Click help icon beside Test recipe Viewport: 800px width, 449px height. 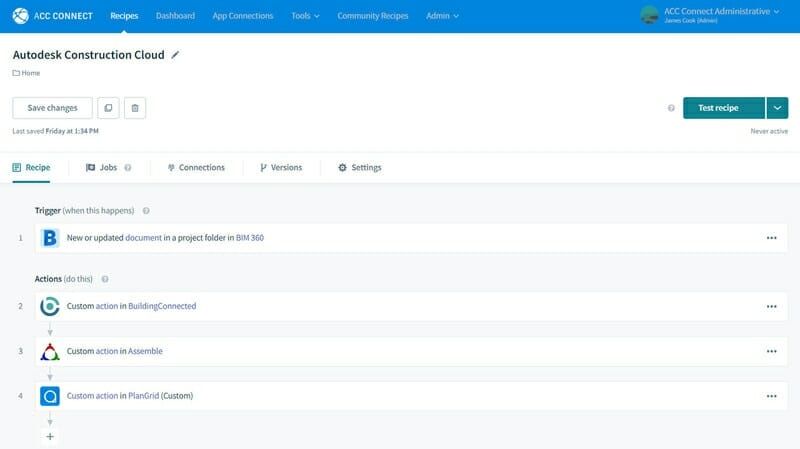(x=671, y=108)
